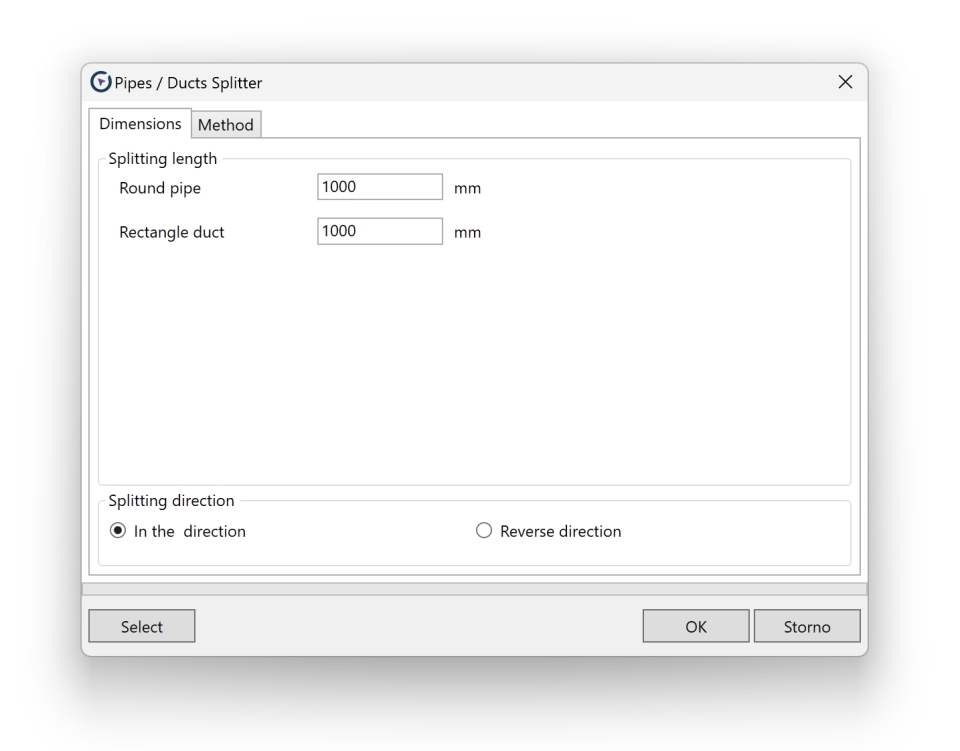Confirm the dialog with OK
960x751 pixels.
pyautogui.click(x=695, y=626)
